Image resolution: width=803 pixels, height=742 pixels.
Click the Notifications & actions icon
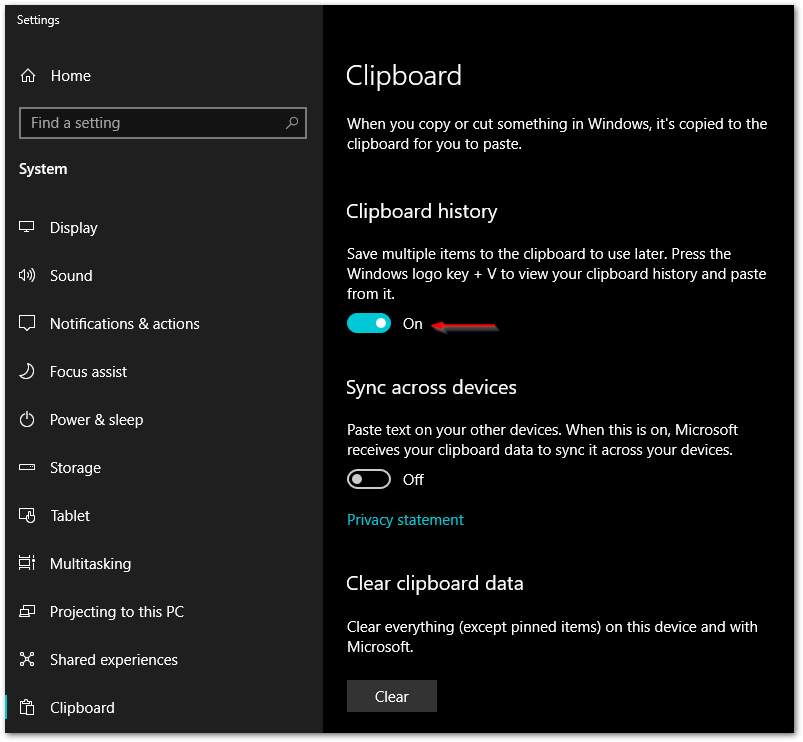(26, 323)
